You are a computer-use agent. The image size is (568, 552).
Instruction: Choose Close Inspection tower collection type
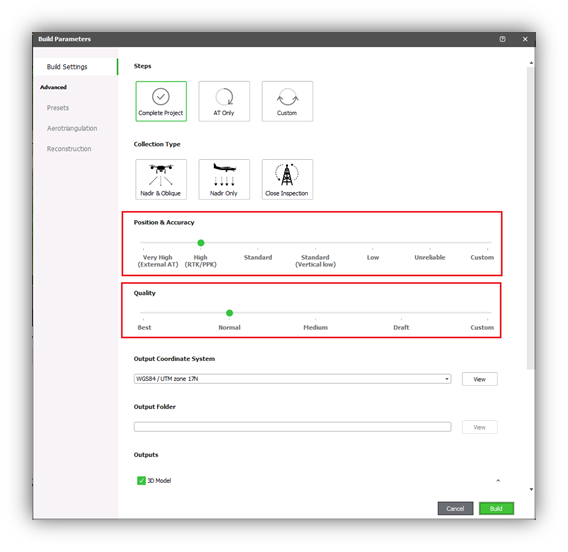(x=287, y=179)
